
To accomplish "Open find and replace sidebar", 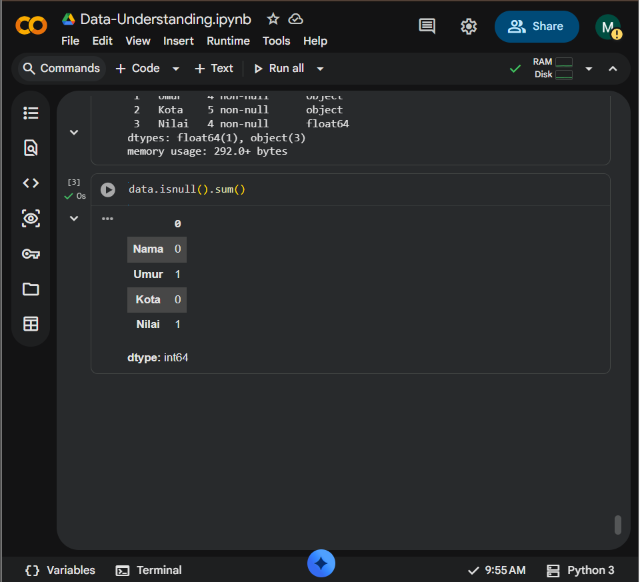I will tap(31, 148).
